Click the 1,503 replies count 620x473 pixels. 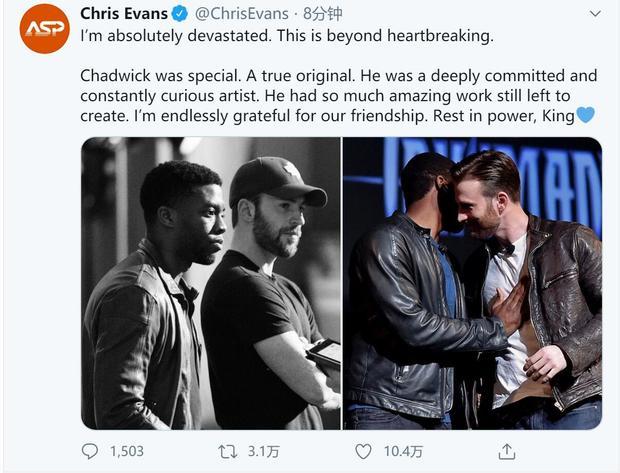point(127,451)
